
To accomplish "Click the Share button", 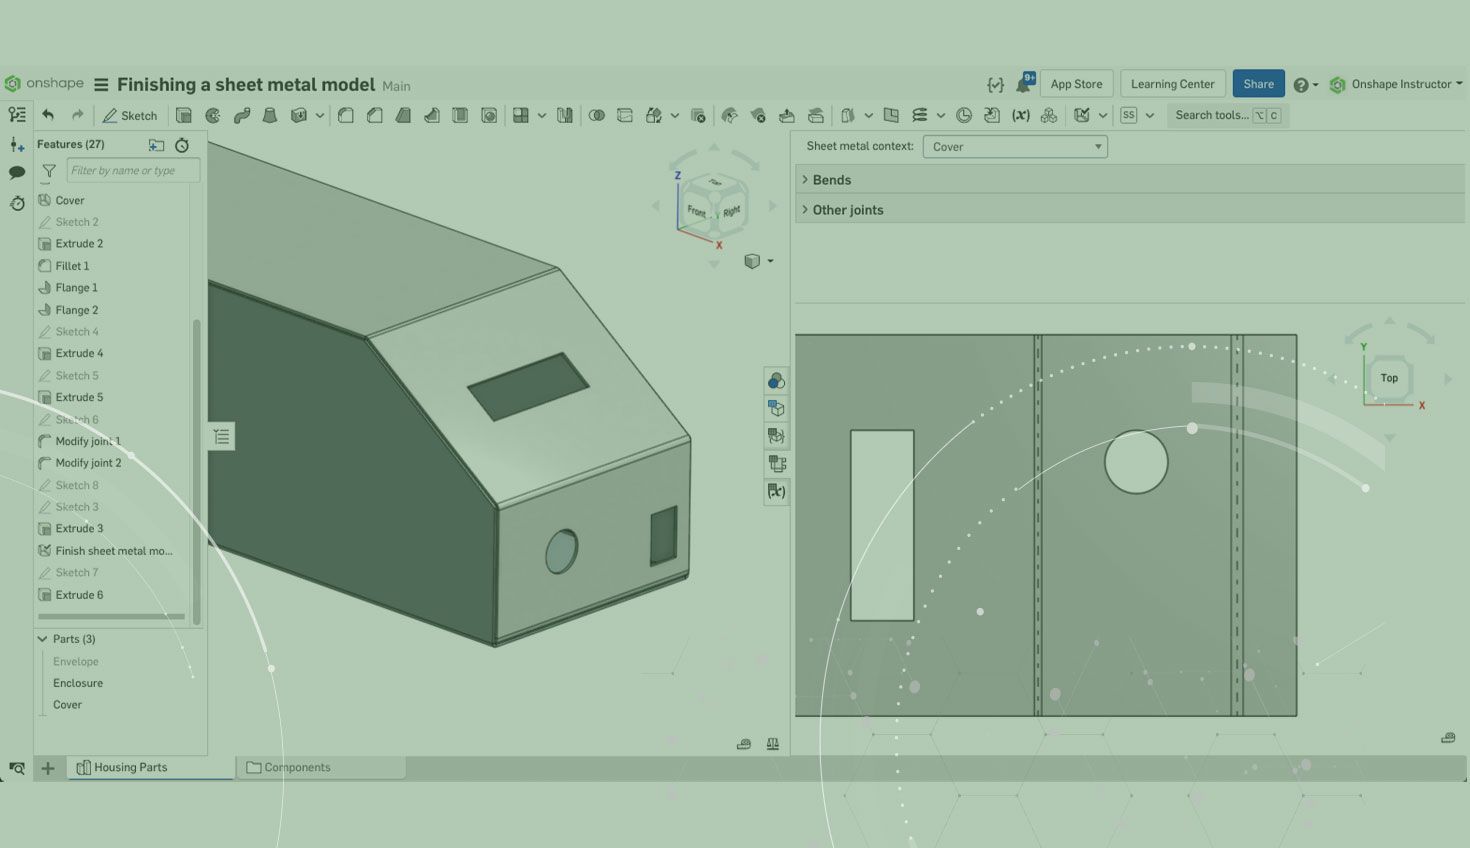I will click(1258, 85).
